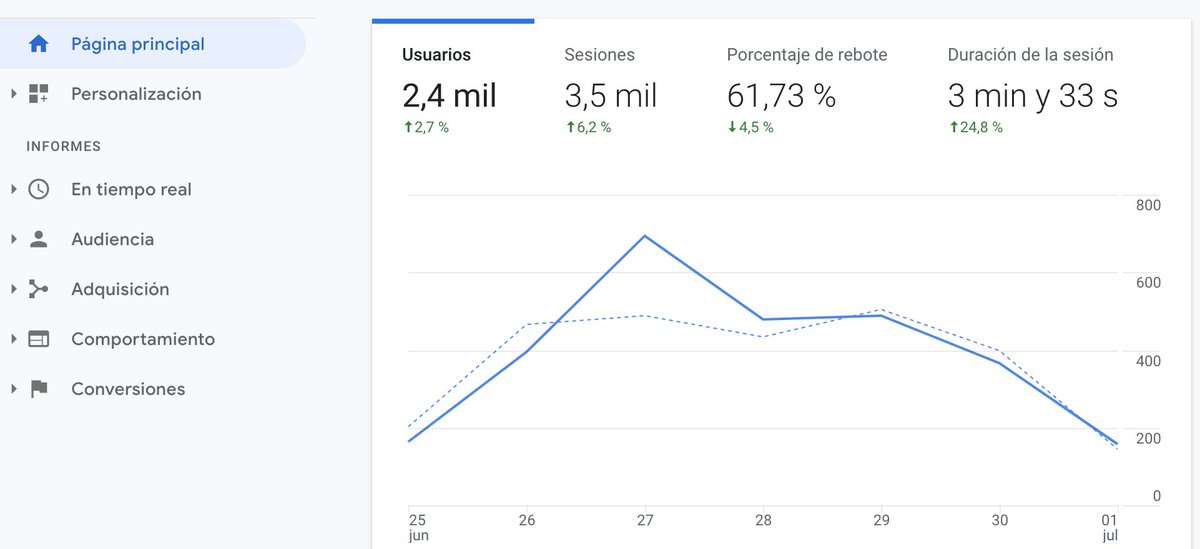Click the 3 min y 33 s value
The image size is (1200, 549).
(x=1033, y=96)
